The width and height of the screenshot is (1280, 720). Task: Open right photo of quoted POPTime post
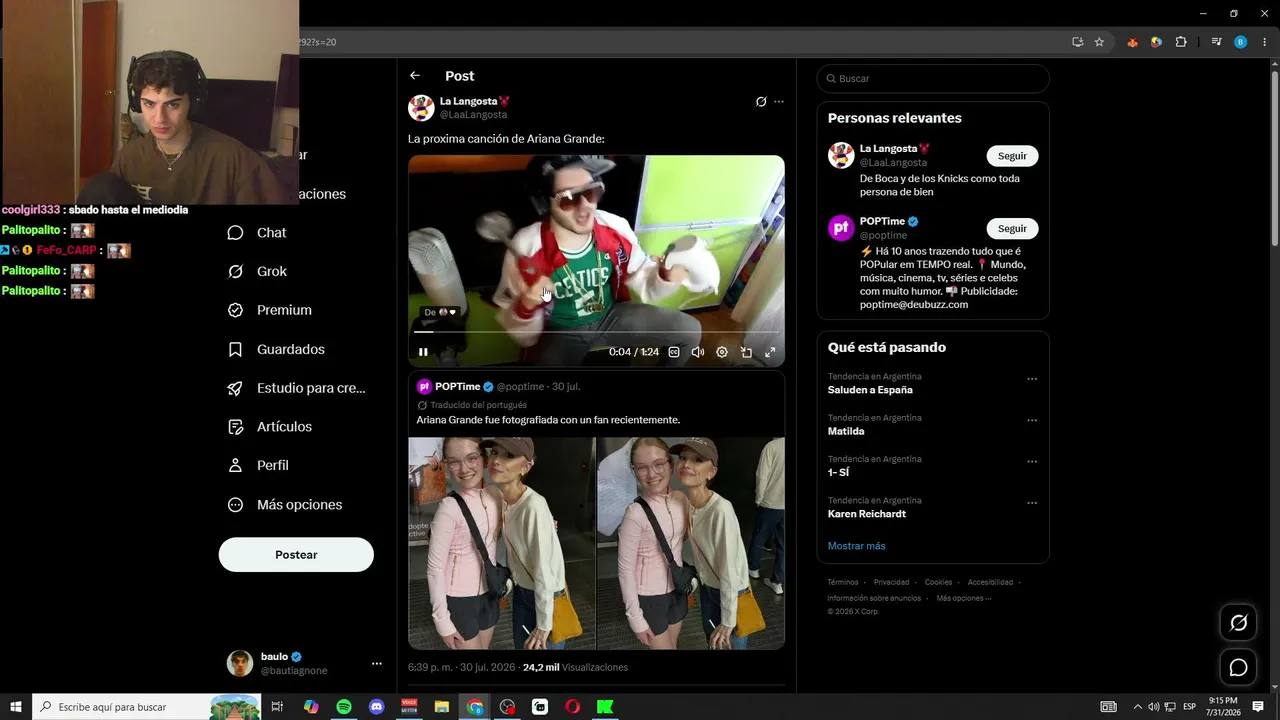691,543
